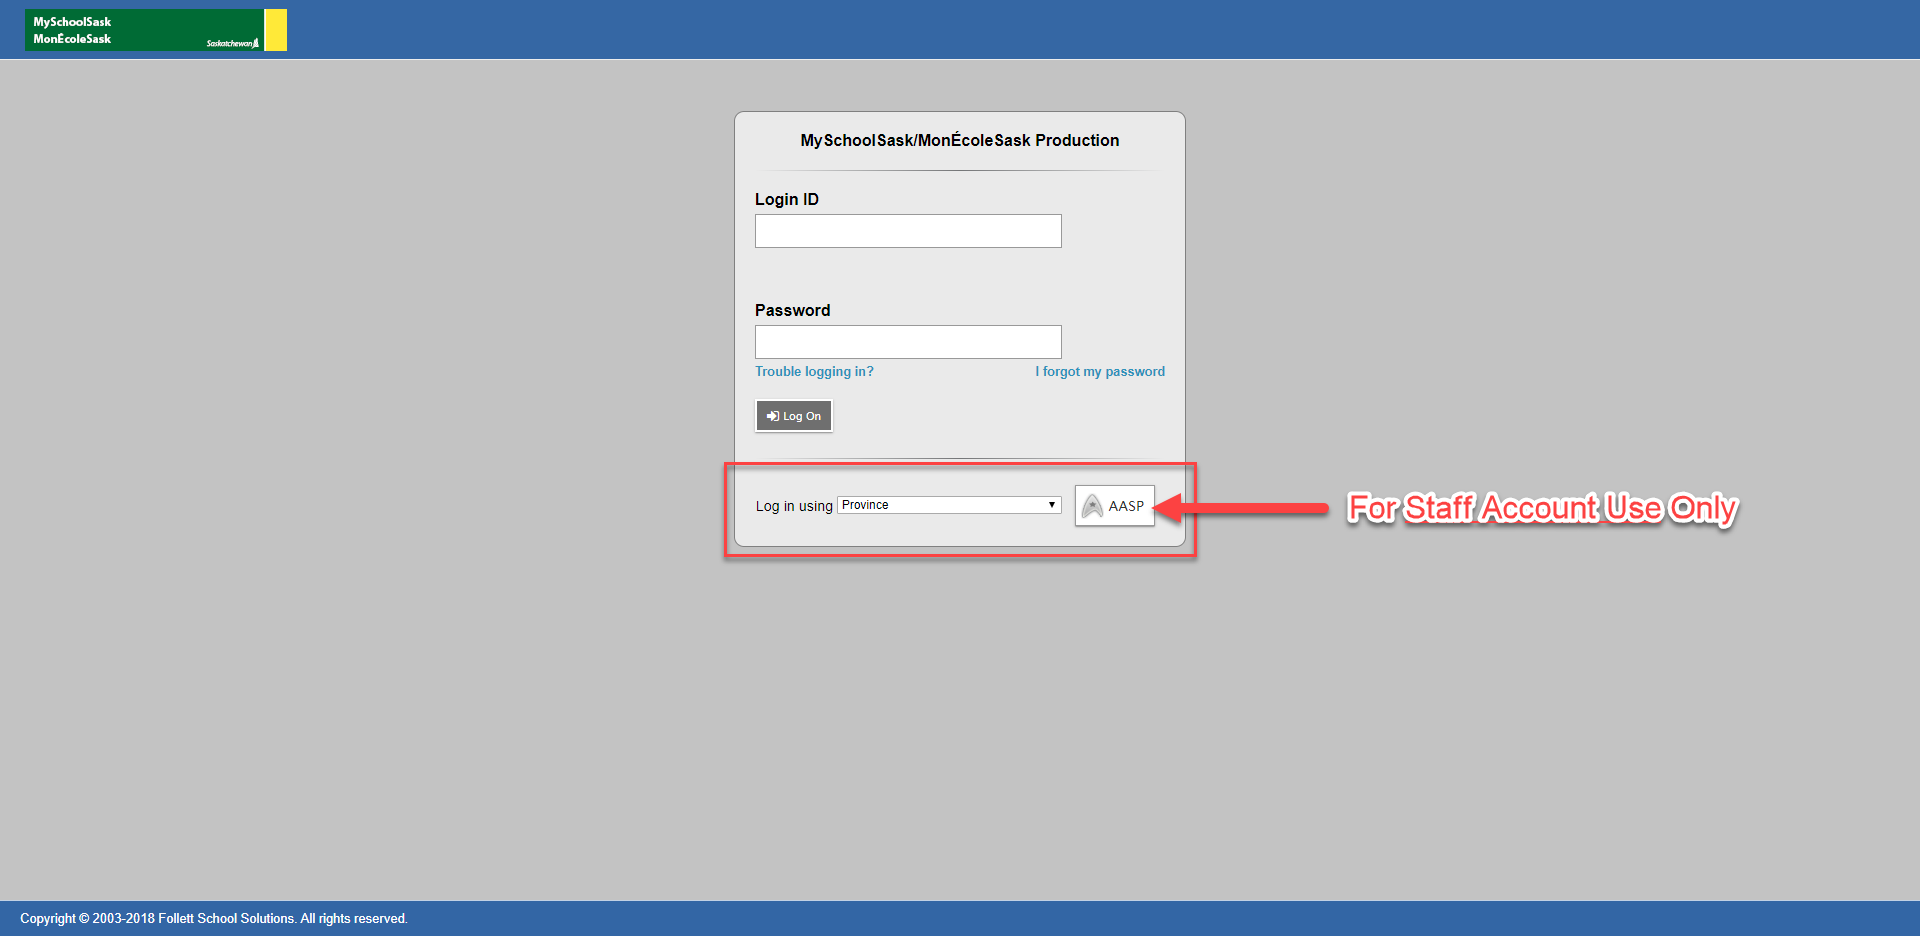
Task: Expand the Province login dropdown
Action: (949, 505)
